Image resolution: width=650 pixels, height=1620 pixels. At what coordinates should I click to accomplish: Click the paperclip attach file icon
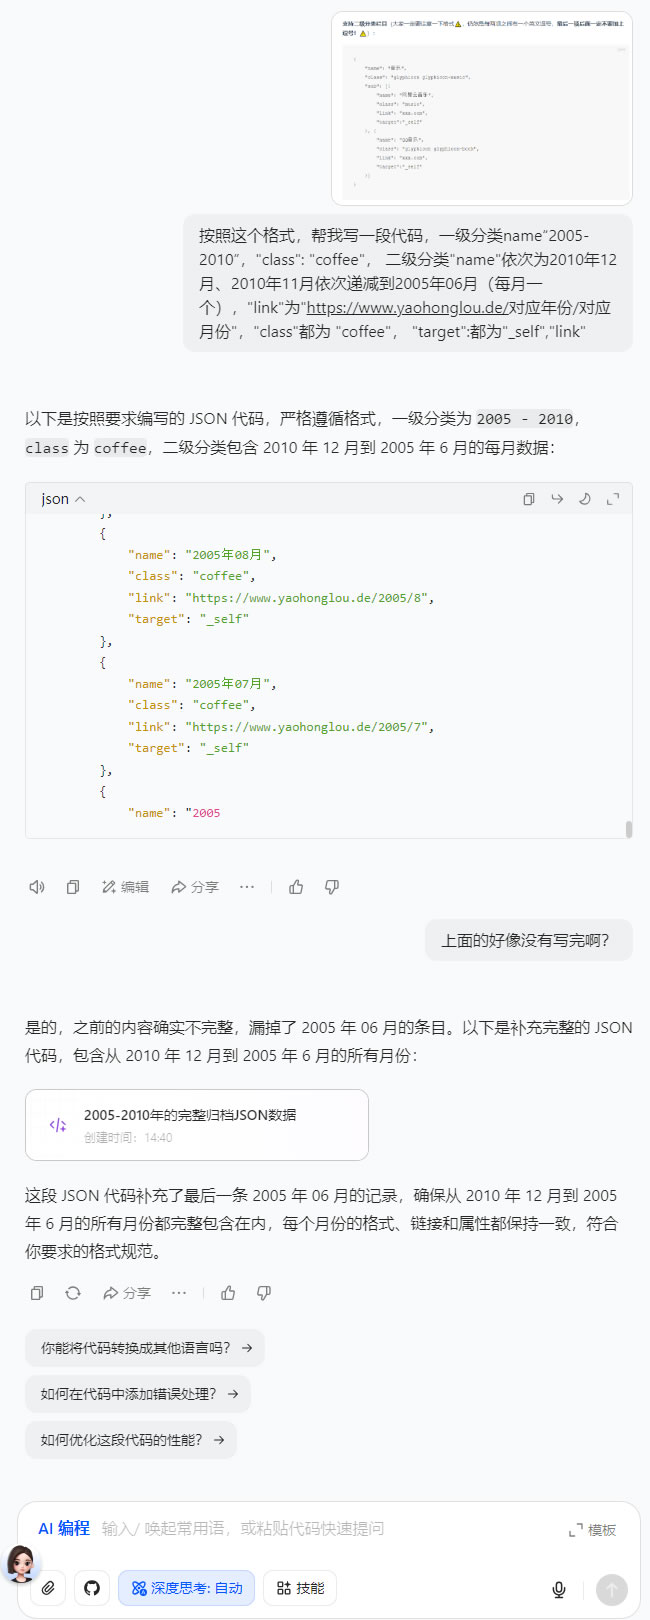click(48, 1588)
